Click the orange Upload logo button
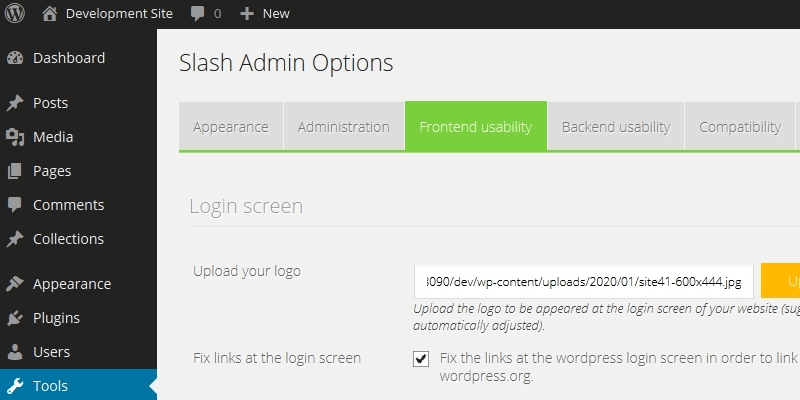Image resolution: width=800 pixels, height=400 pixels. (x=780, y=281)
